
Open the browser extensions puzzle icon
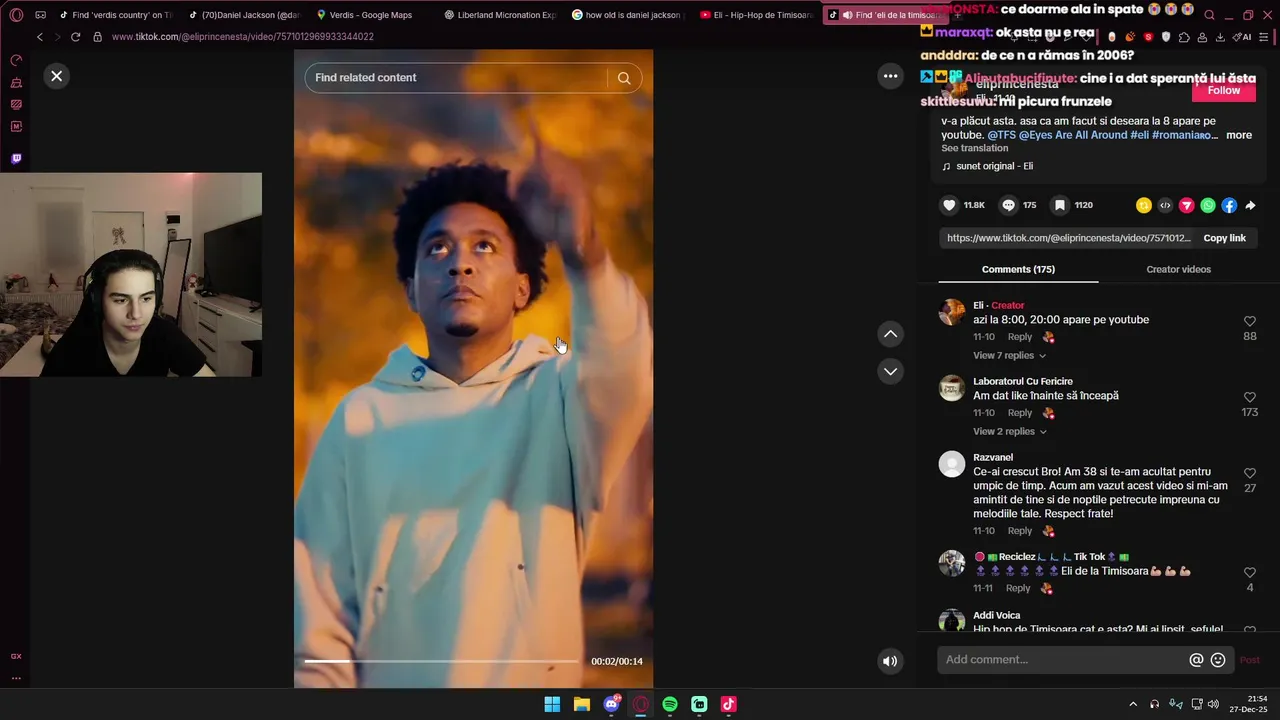(1184, 37)
